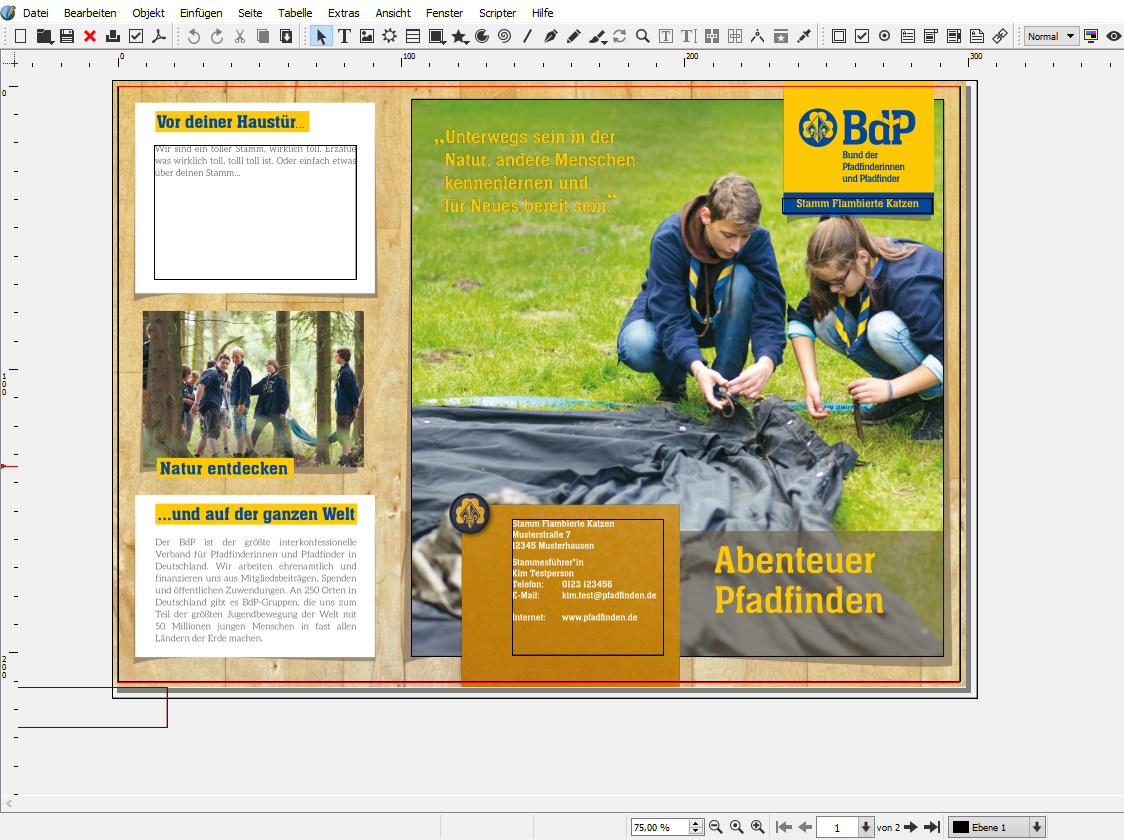Select the Text Frame tool
This screenshot has height=840, width=1124.
pyautogui.click(x=344, y=36)
